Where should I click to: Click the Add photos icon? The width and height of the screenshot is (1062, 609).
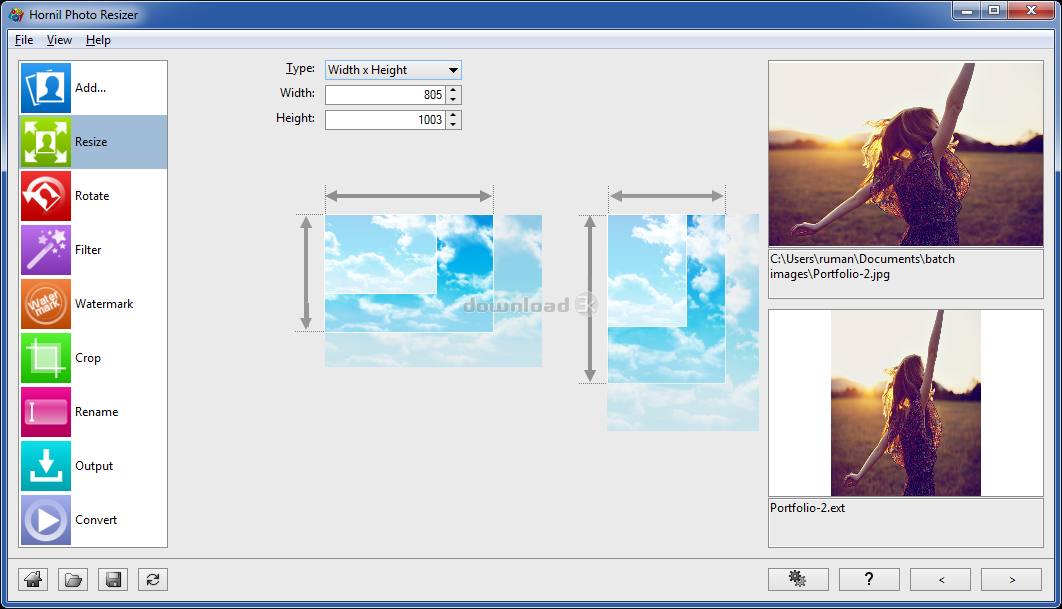[x=45, y=88]
